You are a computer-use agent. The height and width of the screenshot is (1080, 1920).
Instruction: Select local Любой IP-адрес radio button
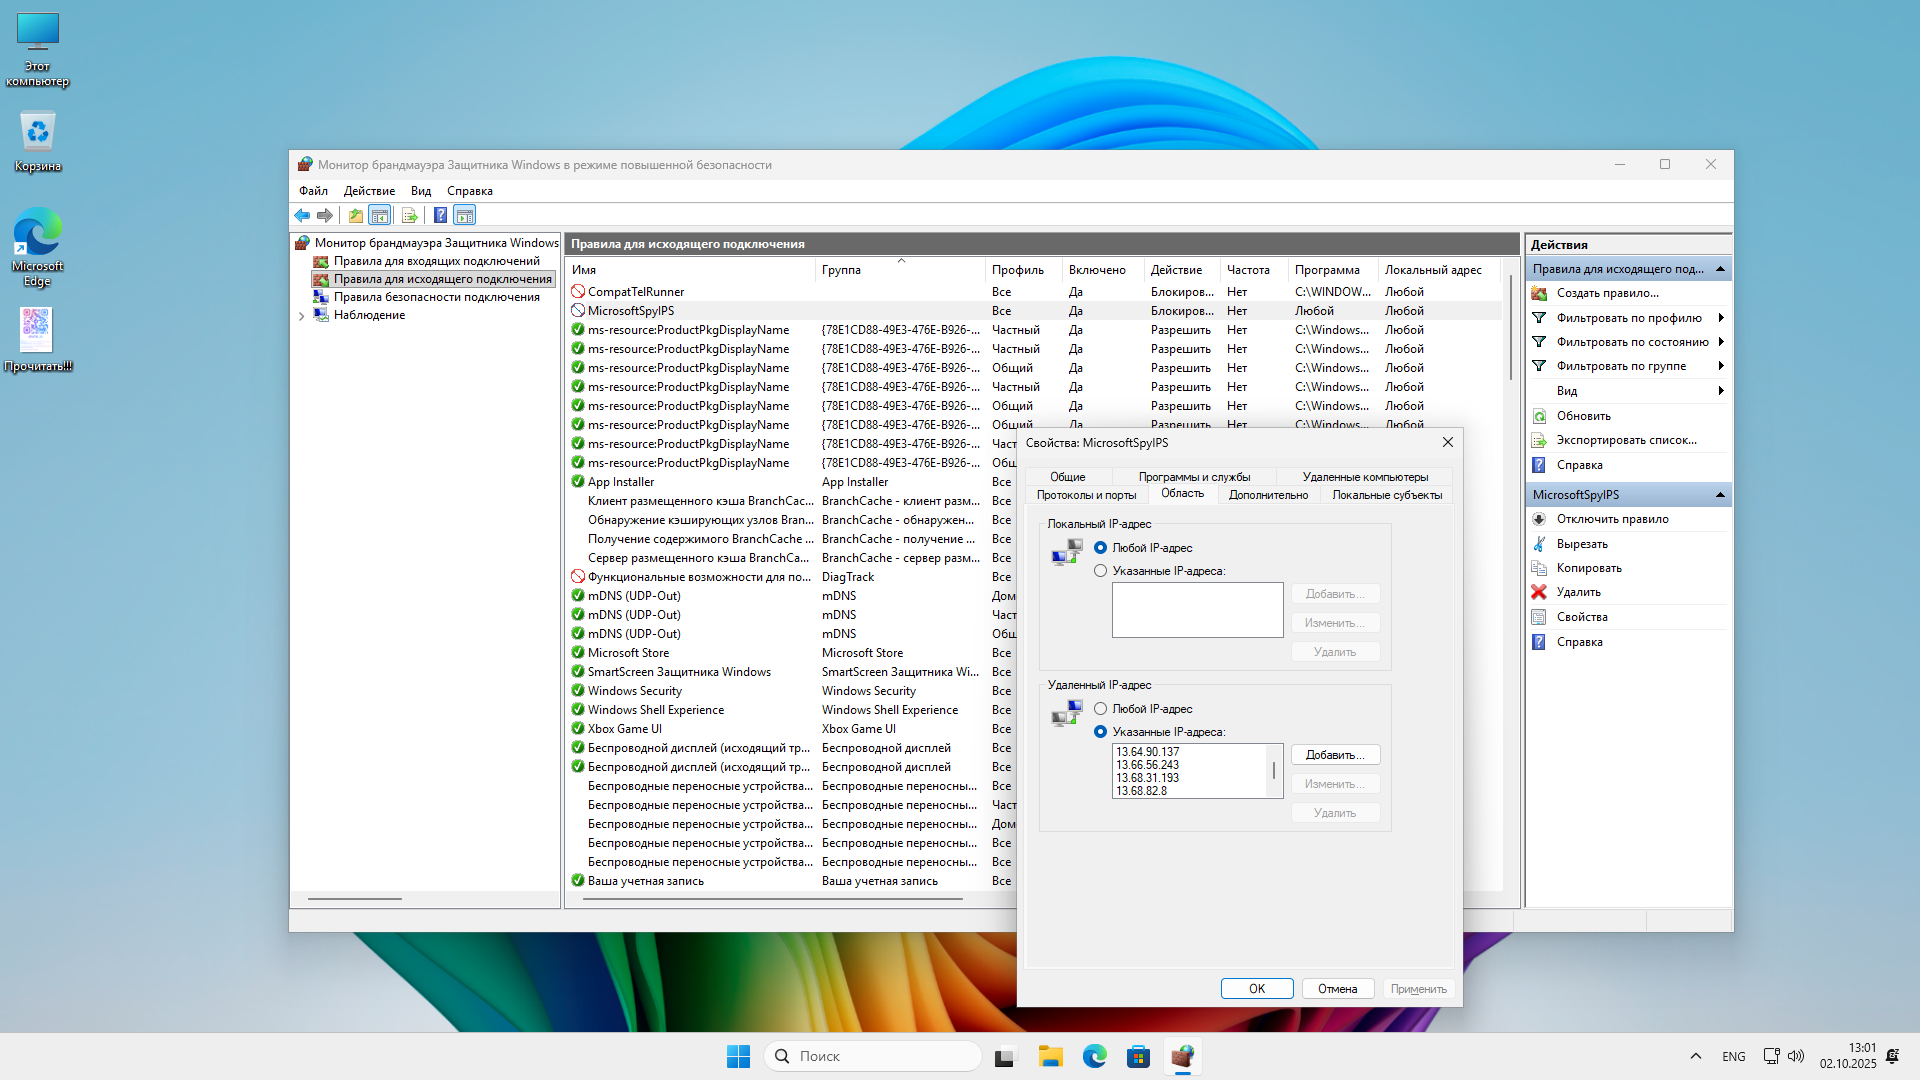pos(1100,548)
